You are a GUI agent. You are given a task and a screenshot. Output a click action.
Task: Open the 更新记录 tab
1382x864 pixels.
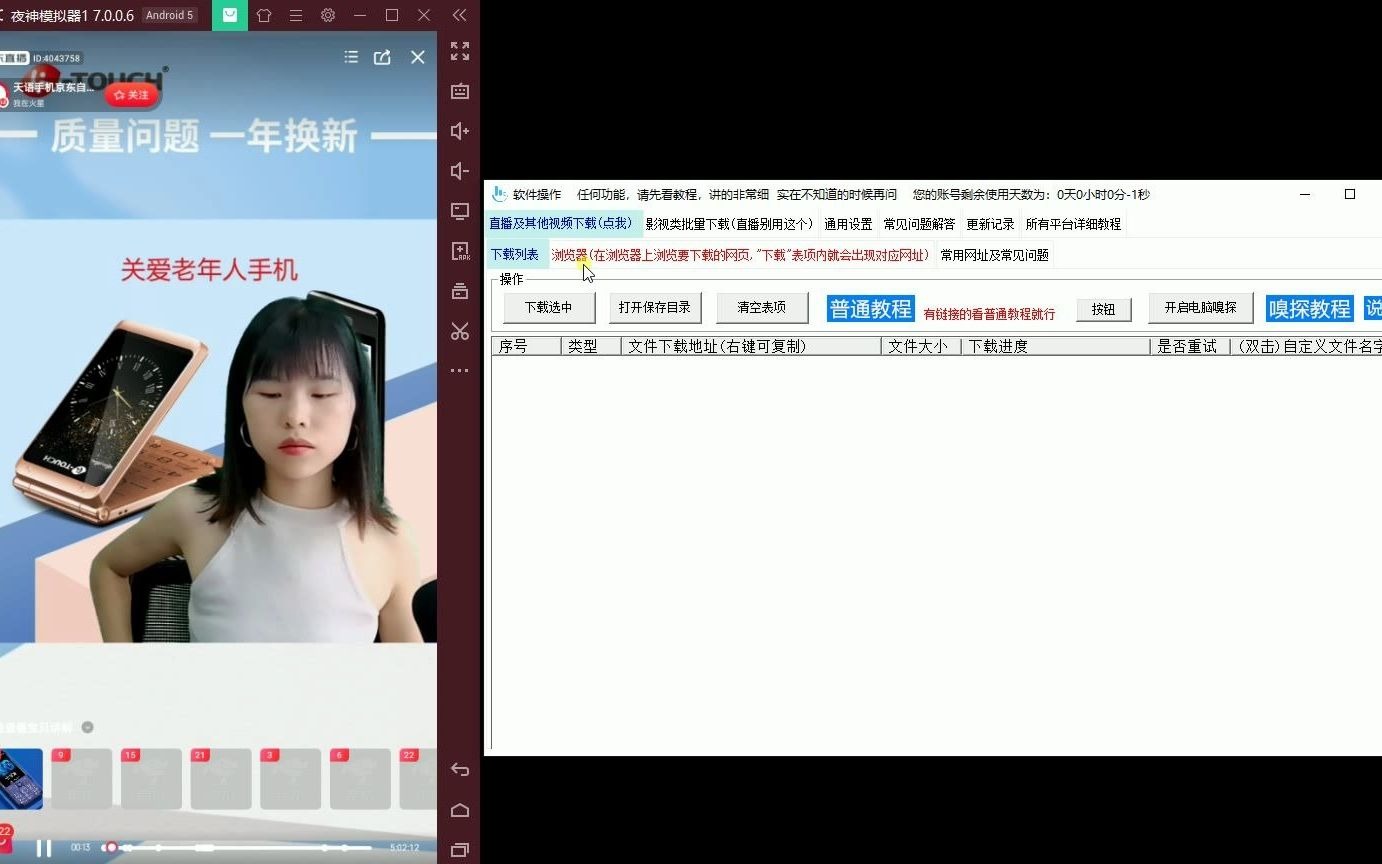tap(990, 224)
